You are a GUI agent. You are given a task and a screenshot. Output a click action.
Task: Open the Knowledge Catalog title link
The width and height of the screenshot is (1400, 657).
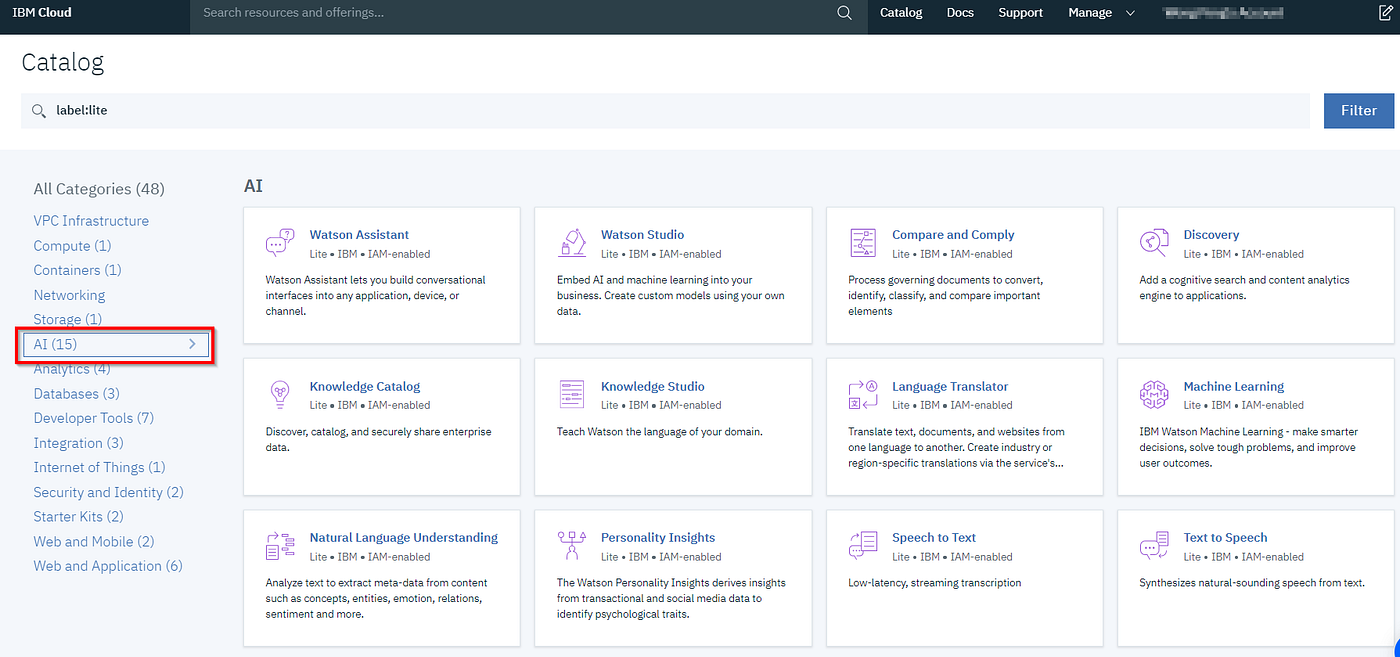tap(365, 386)
